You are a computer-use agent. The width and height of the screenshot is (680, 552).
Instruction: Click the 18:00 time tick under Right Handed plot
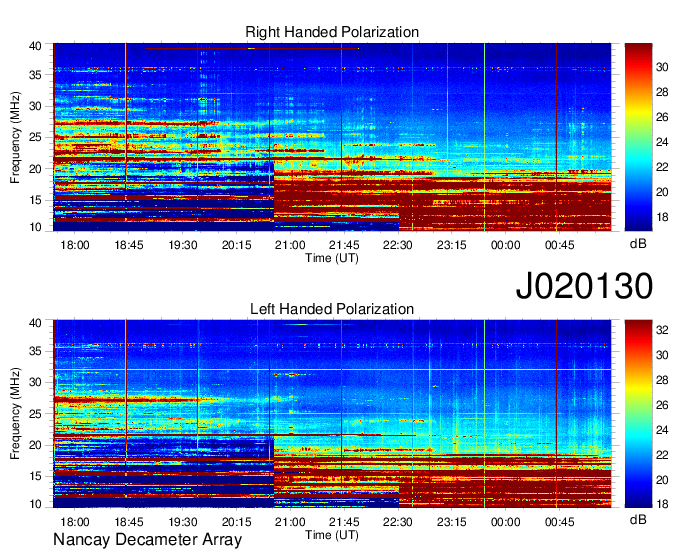point(75,245)
